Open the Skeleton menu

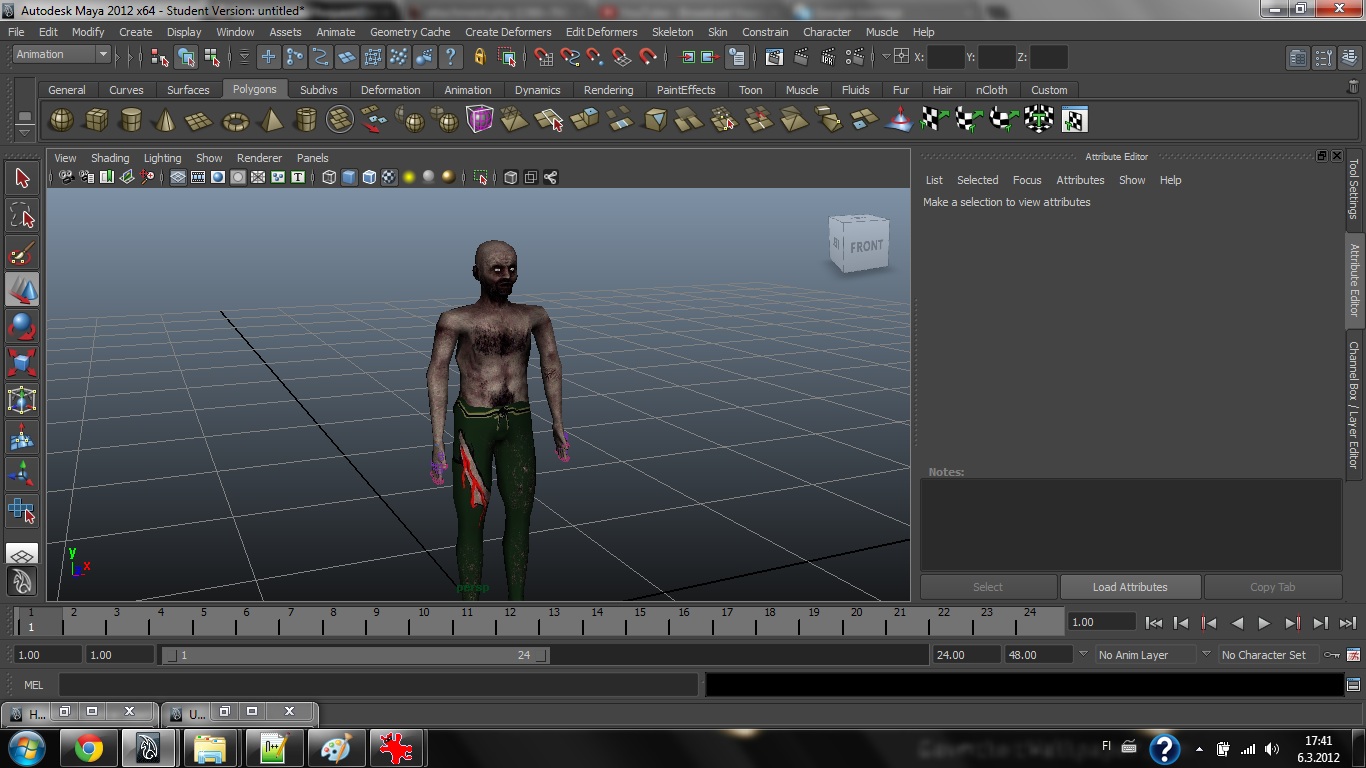coord(672,32)
